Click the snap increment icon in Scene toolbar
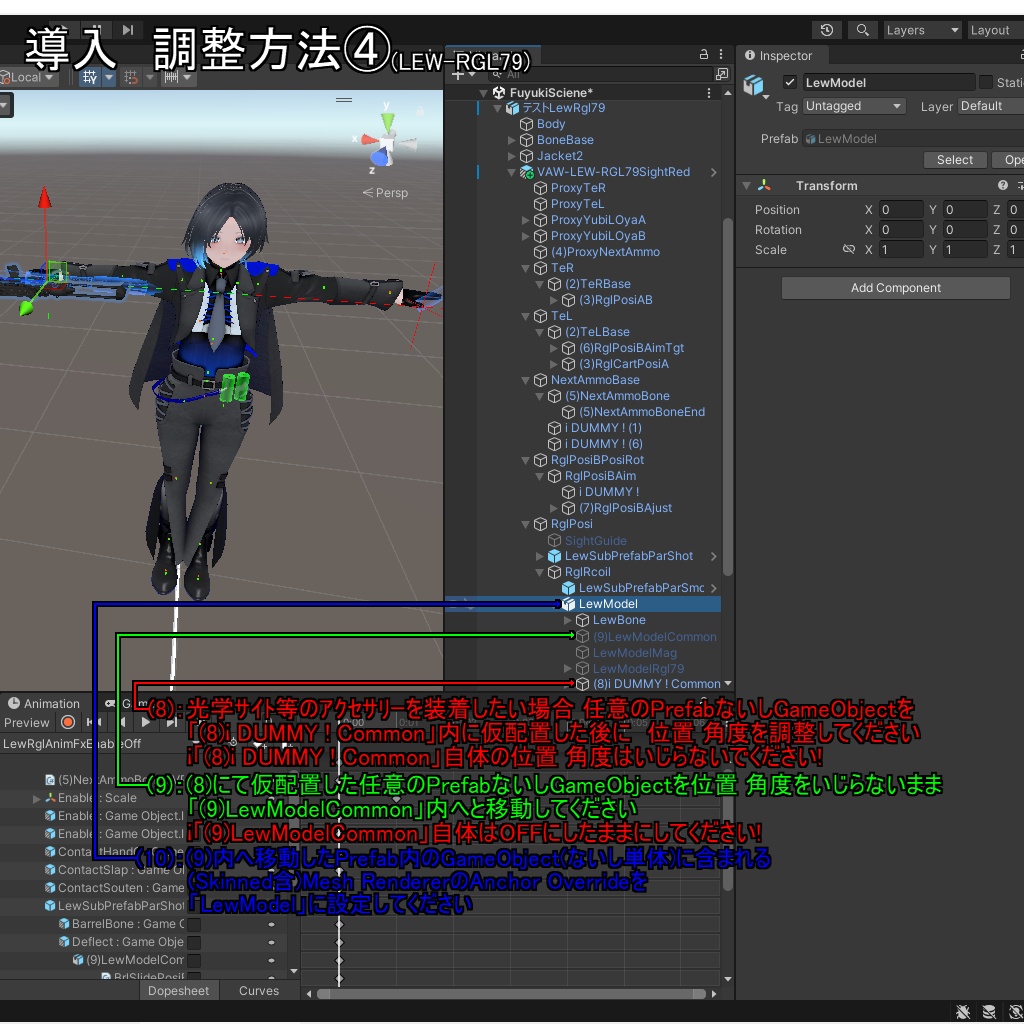1024x1024 pixels. (x=131, y=77)
